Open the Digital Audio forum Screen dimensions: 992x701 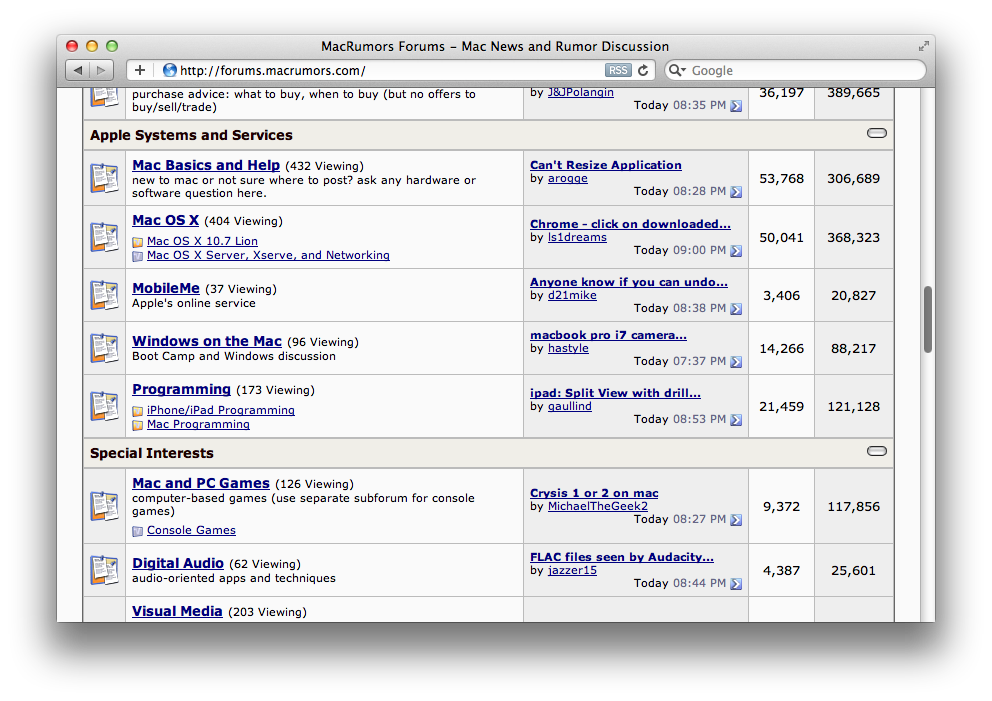[x=178, y=563]
